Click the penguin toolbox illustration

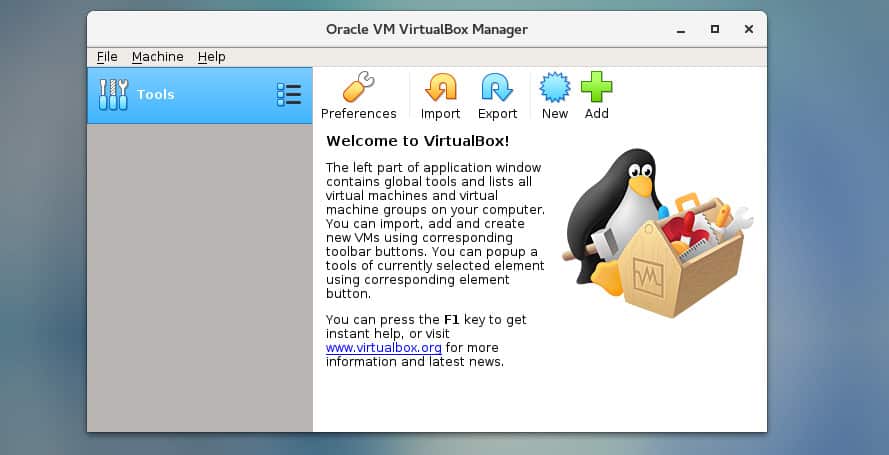click(x=658, y=232)
